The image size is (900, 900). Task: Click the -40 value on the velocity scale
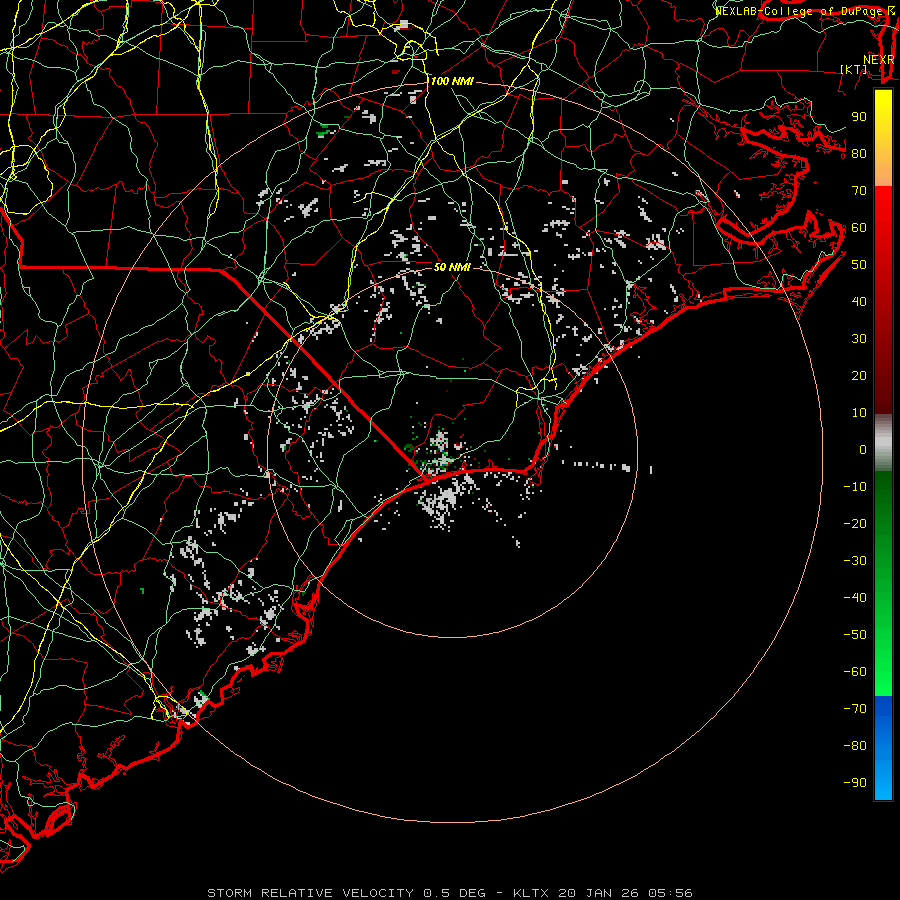pos(855,598)
